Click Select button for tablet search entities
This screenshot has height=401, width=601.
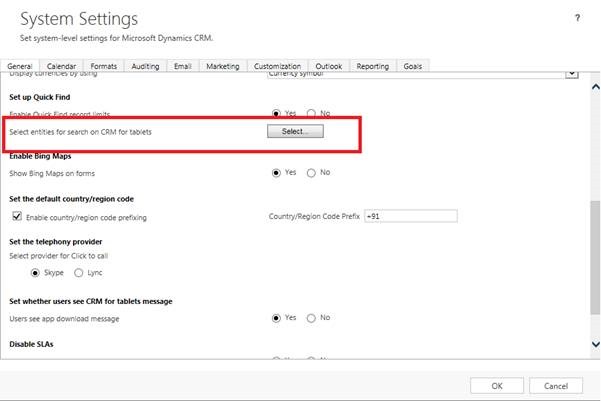tap(296, 131)
